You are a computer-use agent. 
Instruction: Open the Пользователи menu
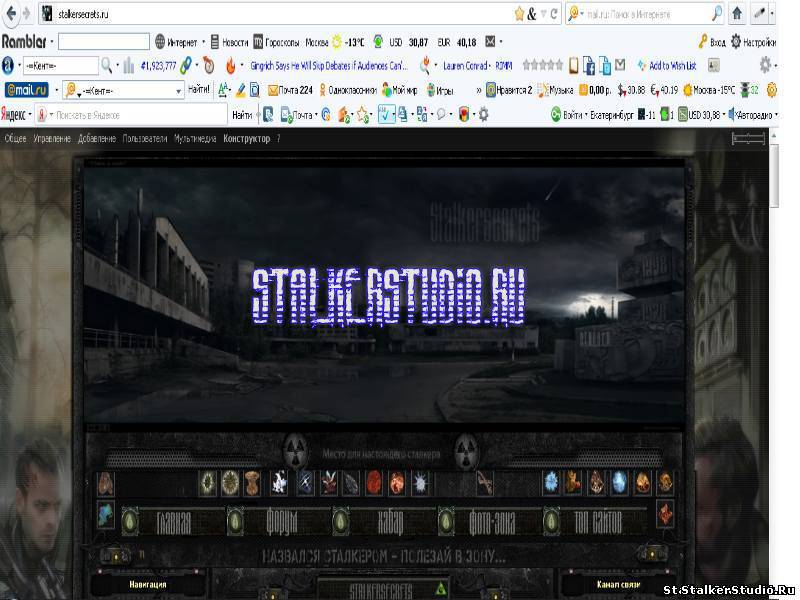tap(145, 138)
